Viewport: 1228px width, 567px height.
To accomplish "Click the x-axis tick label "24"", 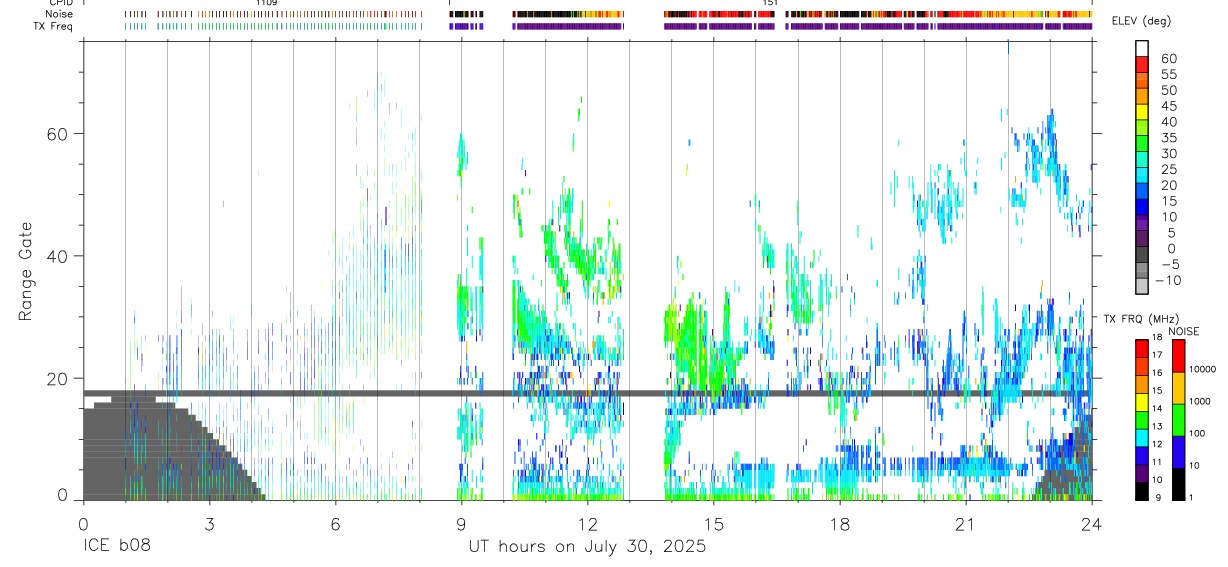I will click(1091, 524).
